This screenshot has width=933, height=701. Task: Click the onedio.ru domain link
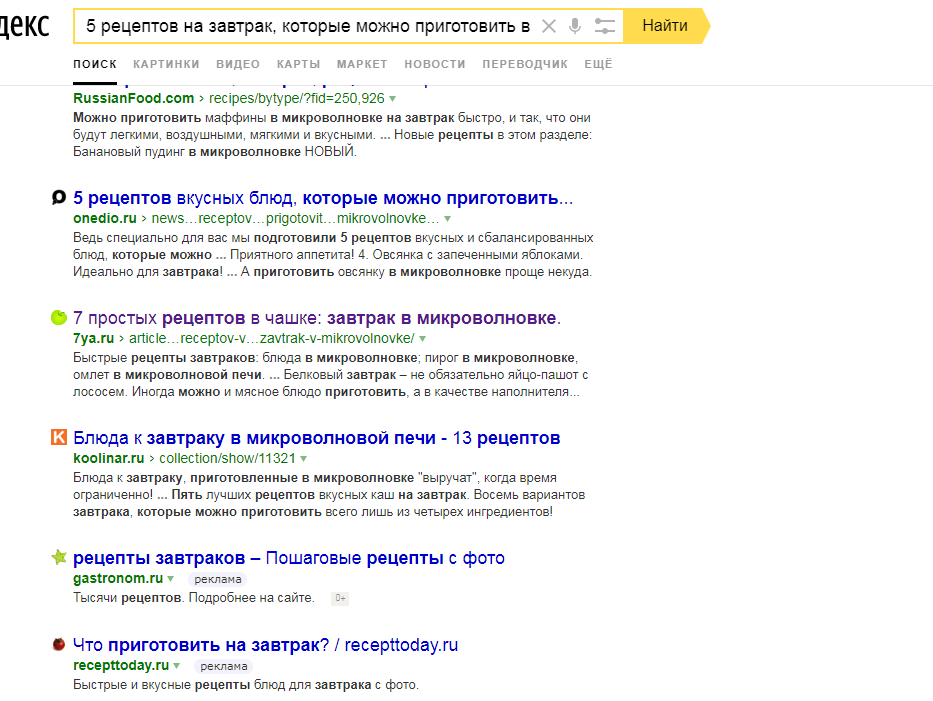coord(105,218)
